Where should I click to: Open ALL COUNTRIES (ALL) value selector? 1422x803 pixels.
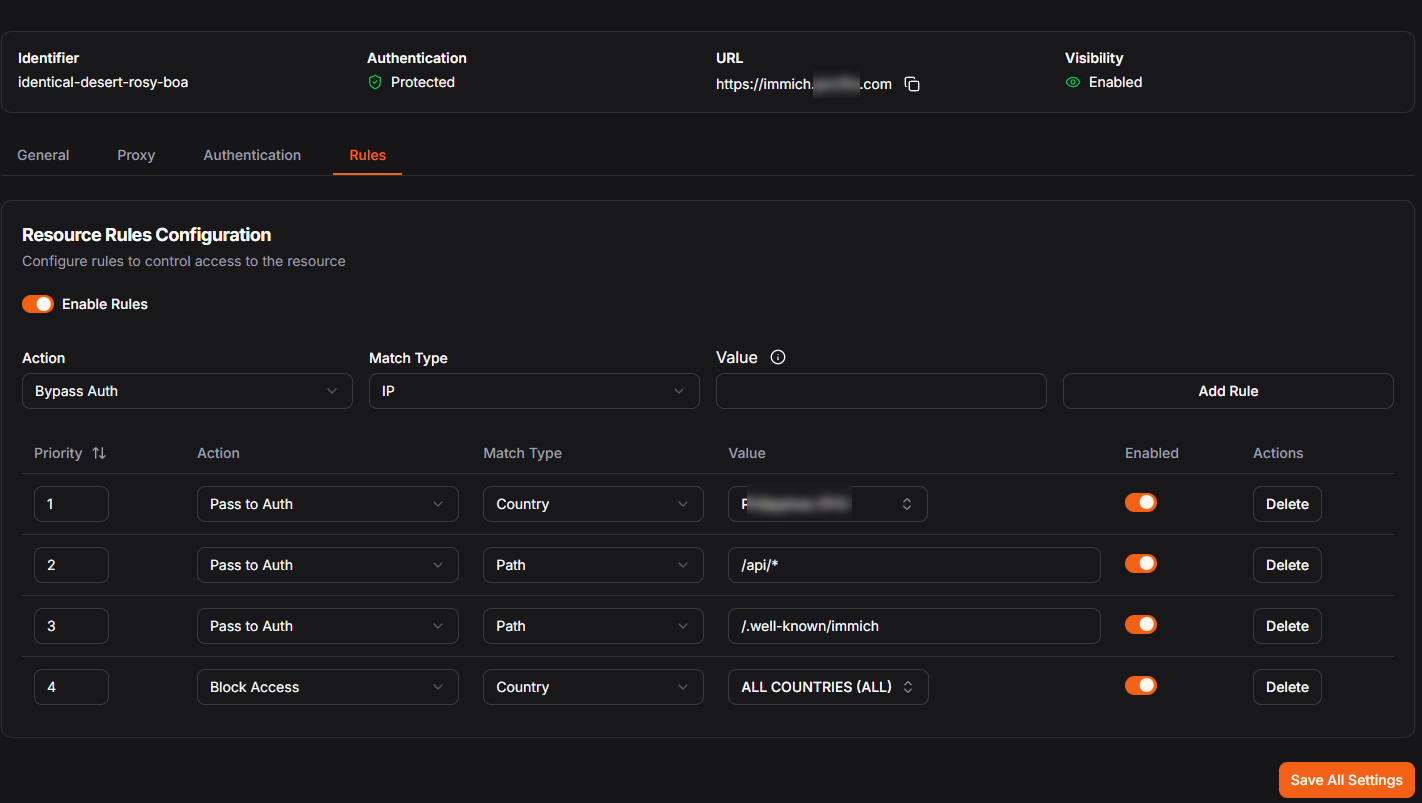point(827,687)
